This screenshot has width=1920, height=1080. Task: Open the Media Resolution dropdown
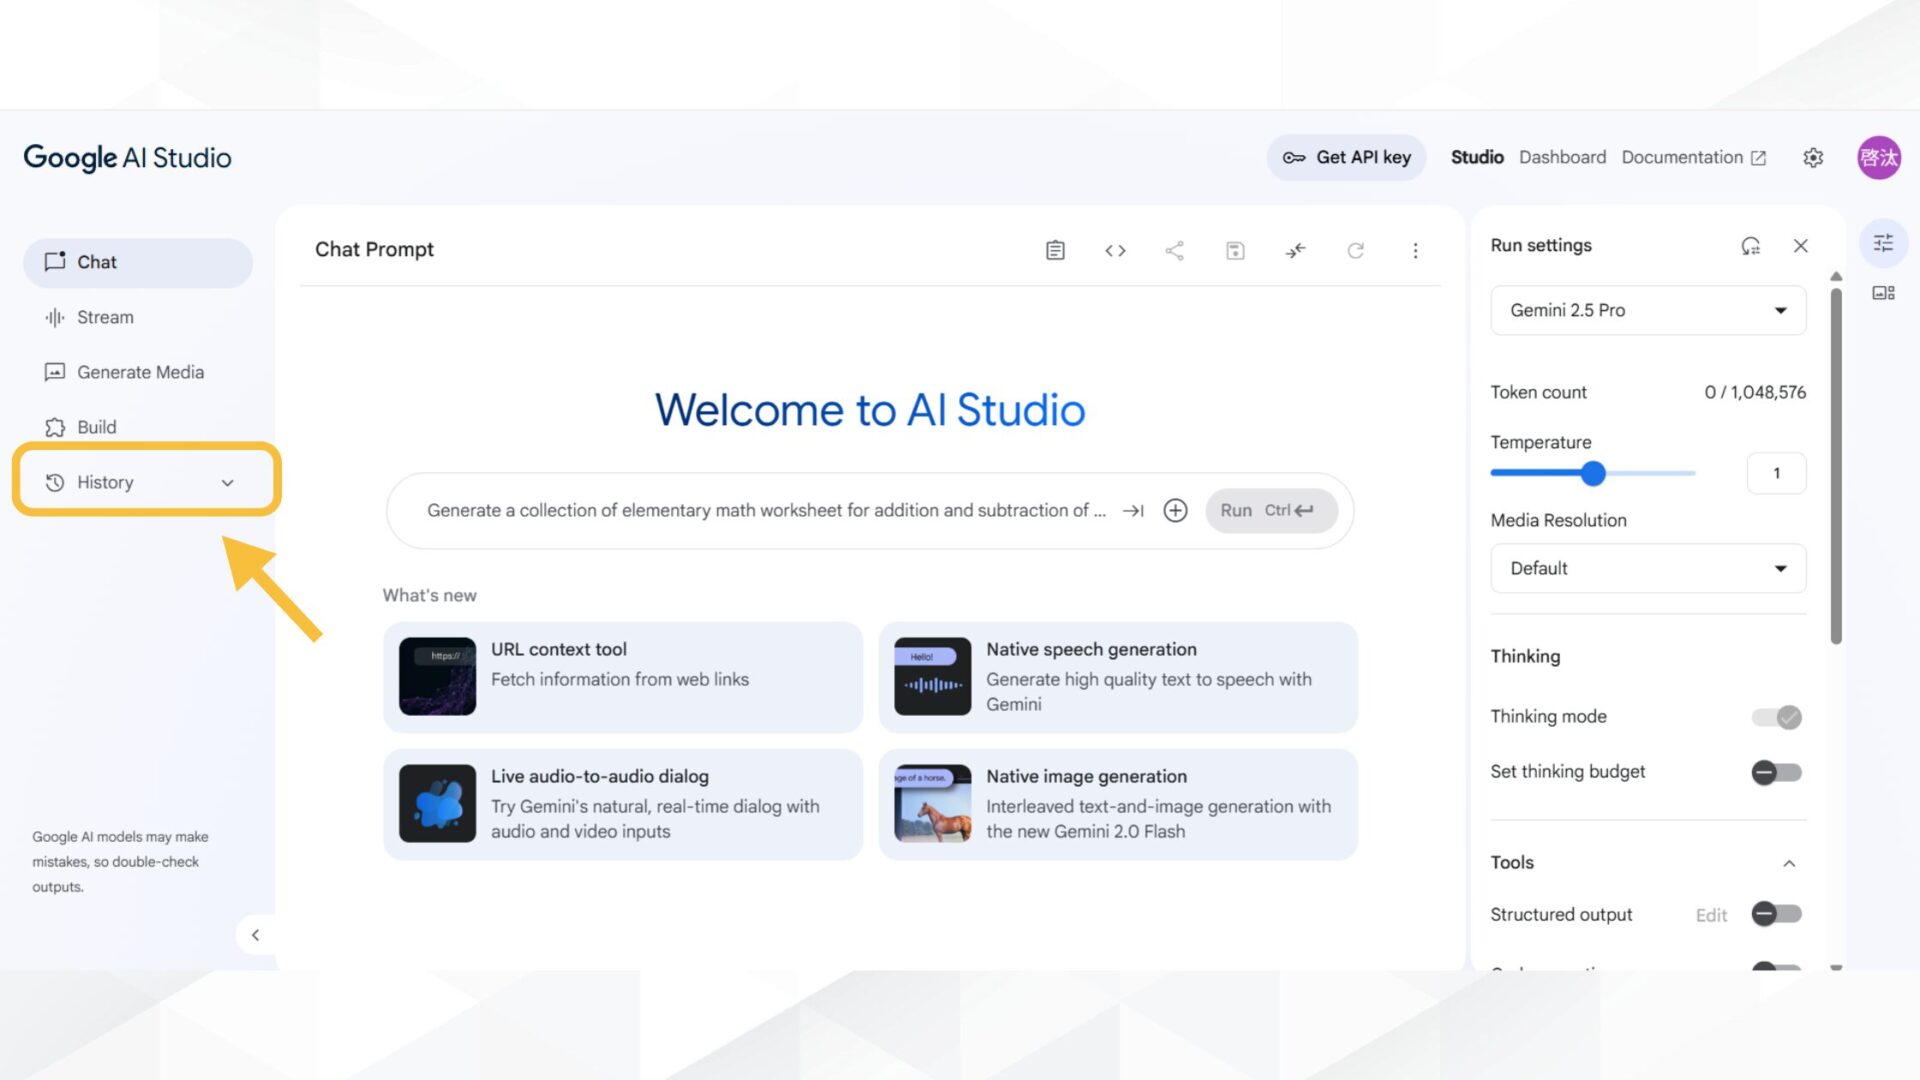point(1647,568)
